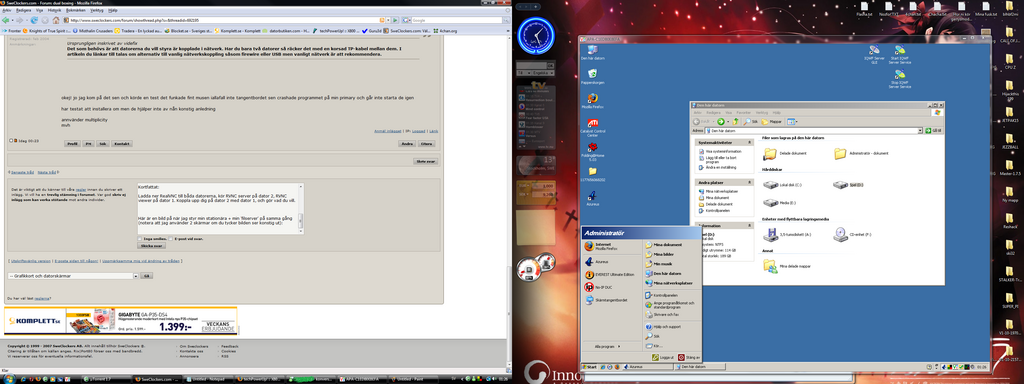Open the Firefox Verktyg menu
1024x384 pixels.
tap(97, 10)
